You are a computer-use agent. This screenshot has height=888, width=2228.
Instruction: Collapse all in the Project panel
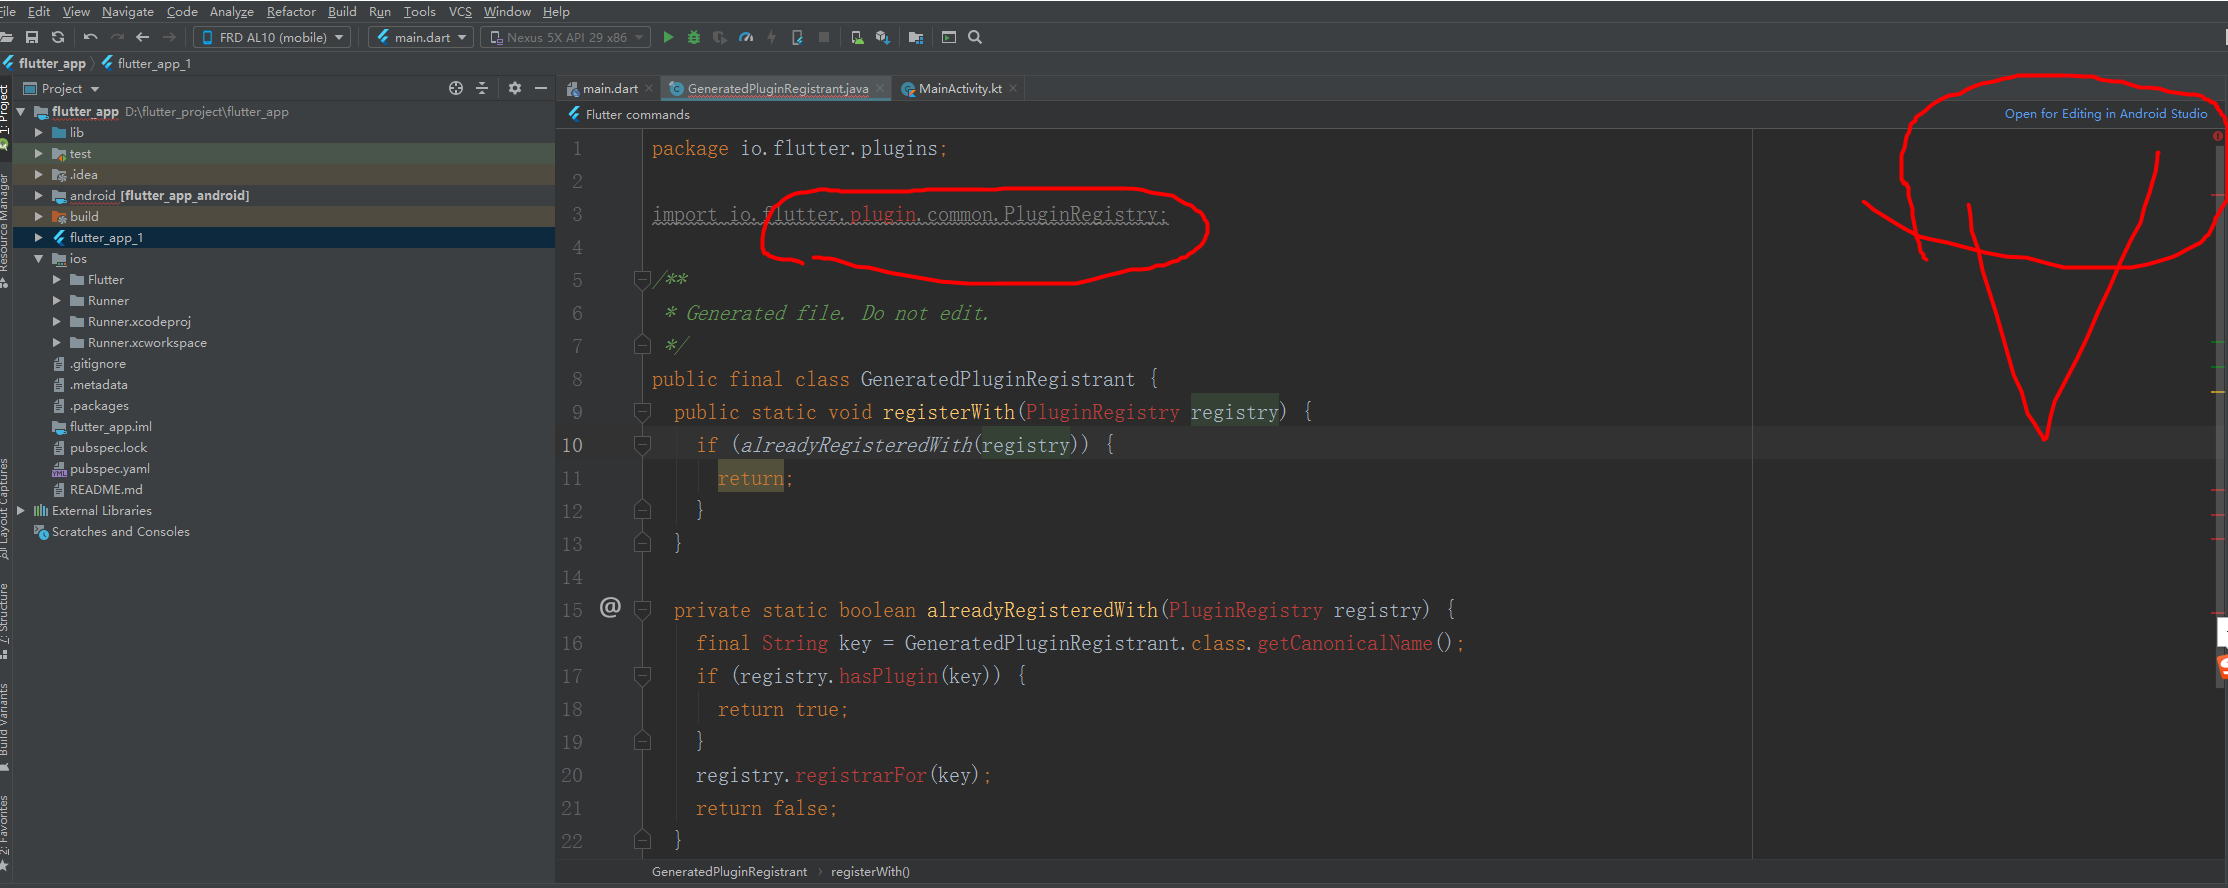[x=482, y=88]
